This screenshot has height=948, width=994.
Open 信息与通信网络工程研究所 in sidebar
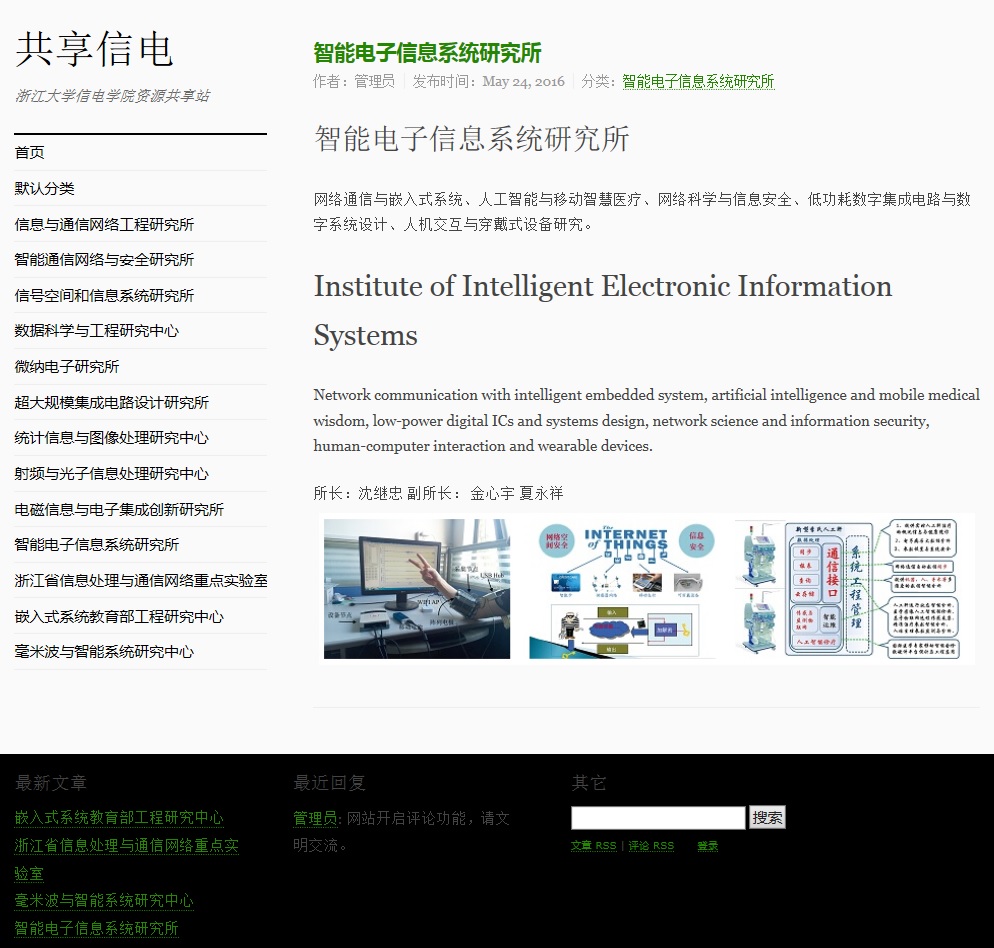point(104,224)
